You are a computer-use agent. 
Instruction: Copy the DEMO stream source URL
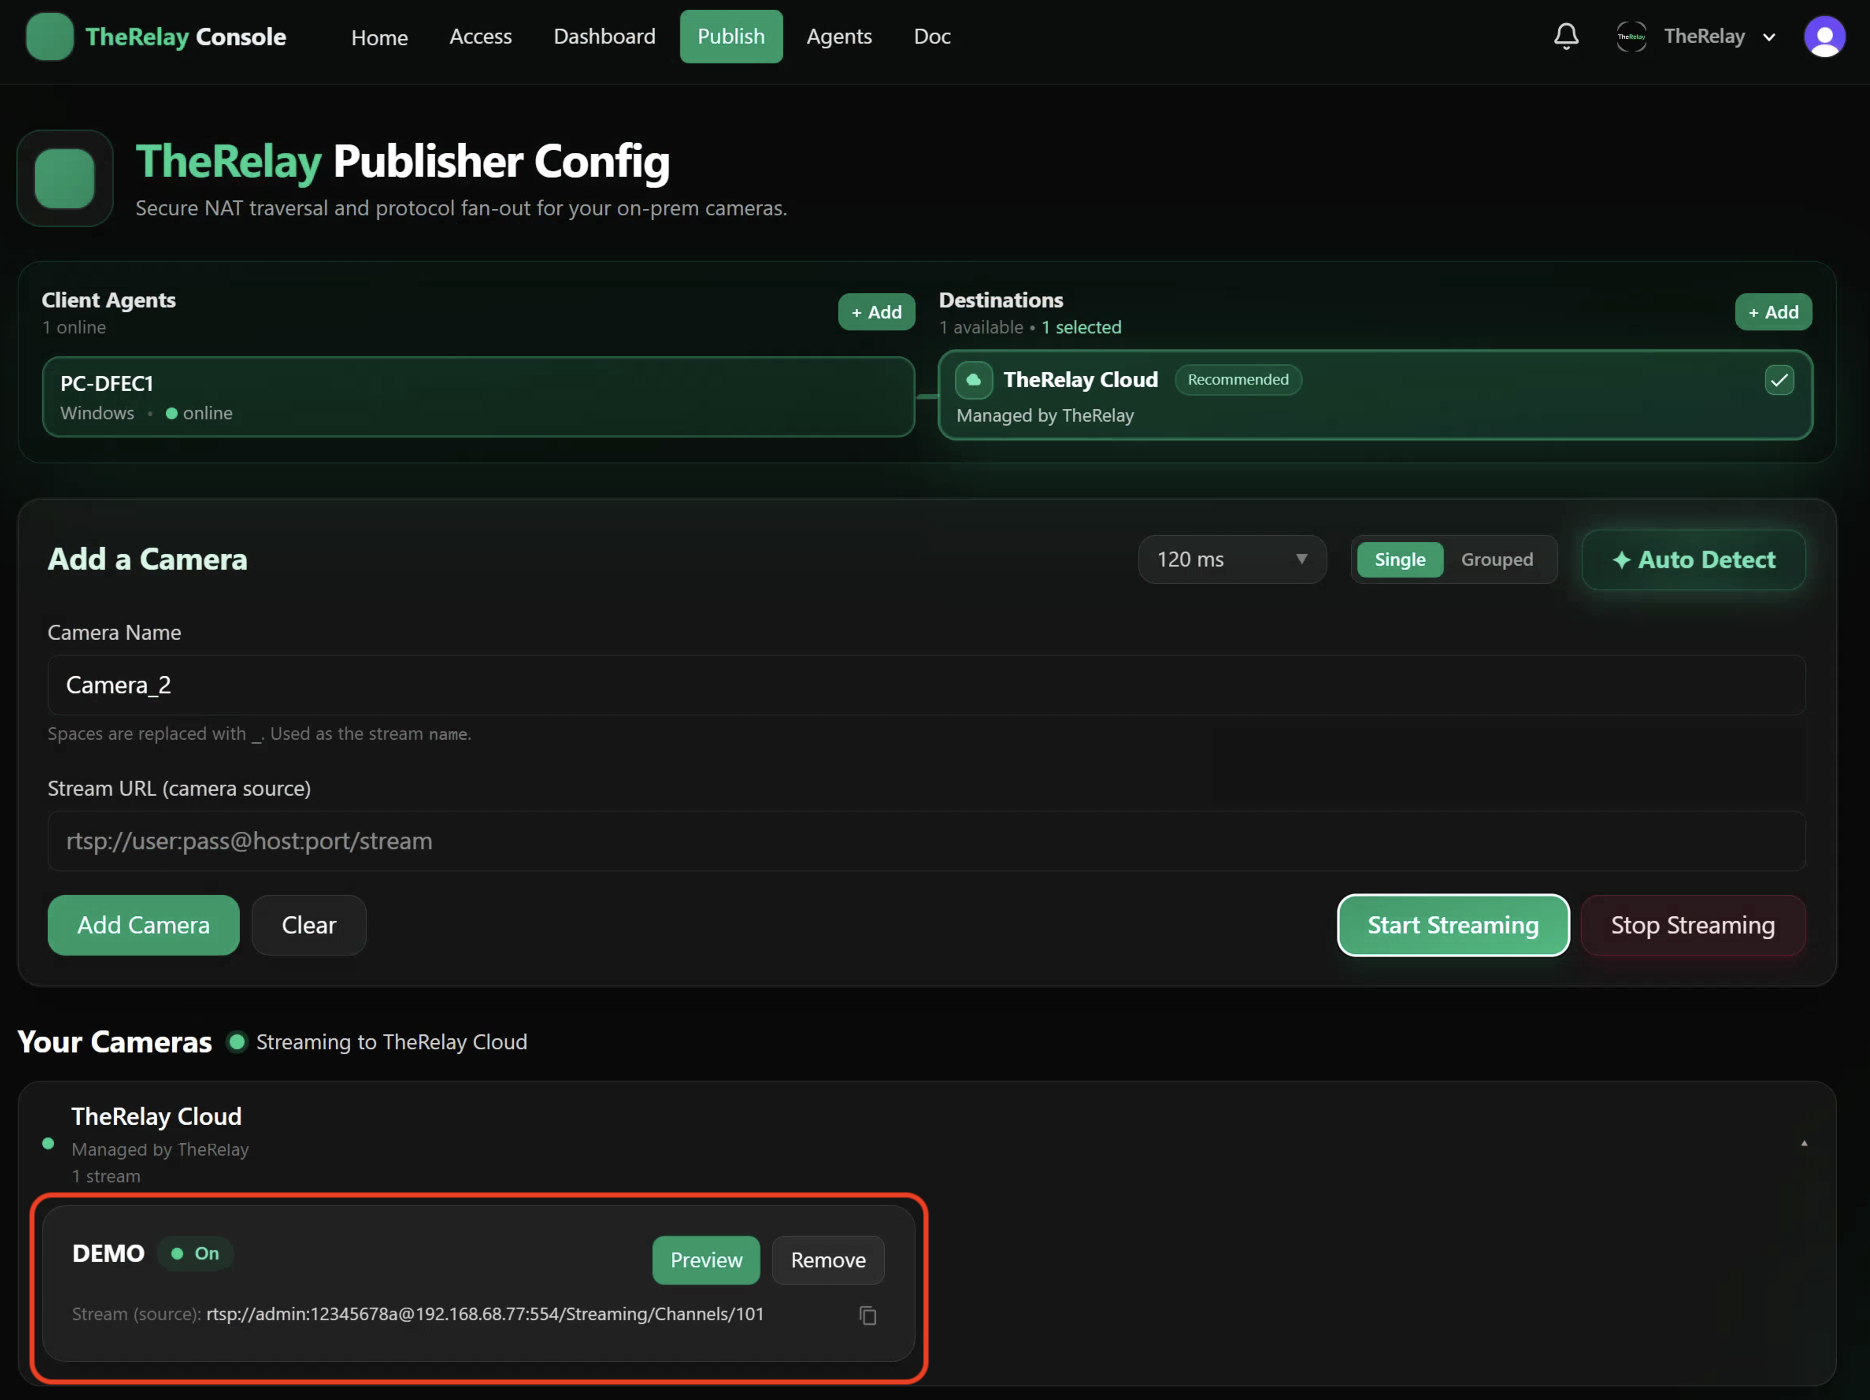point(868,1315)
